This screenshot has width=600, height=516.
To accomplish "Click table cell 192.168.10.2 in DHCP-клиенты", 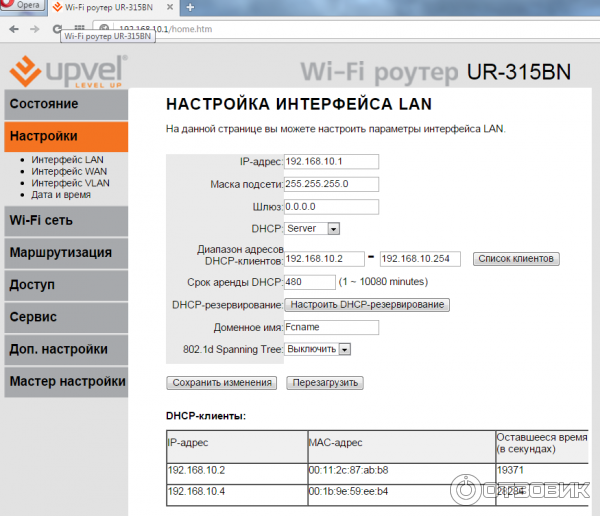I will pos(237,474).
